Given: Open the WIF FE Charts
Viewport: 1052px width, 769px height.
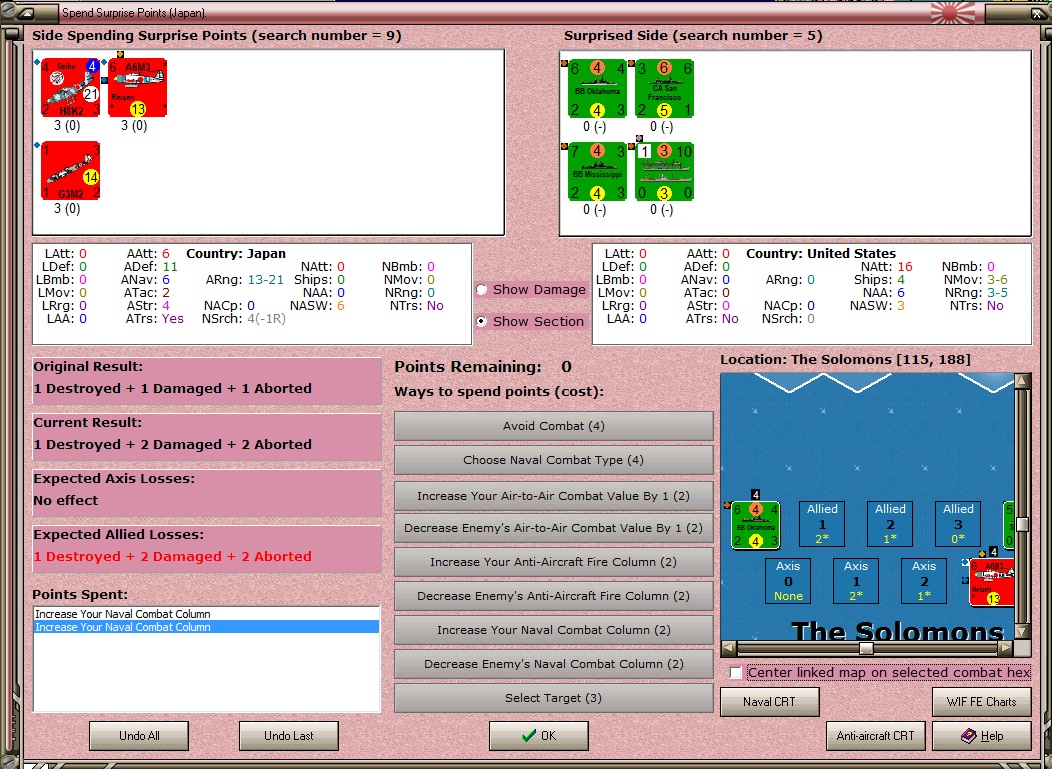Looking at the screenshot, I should point(982,702).
